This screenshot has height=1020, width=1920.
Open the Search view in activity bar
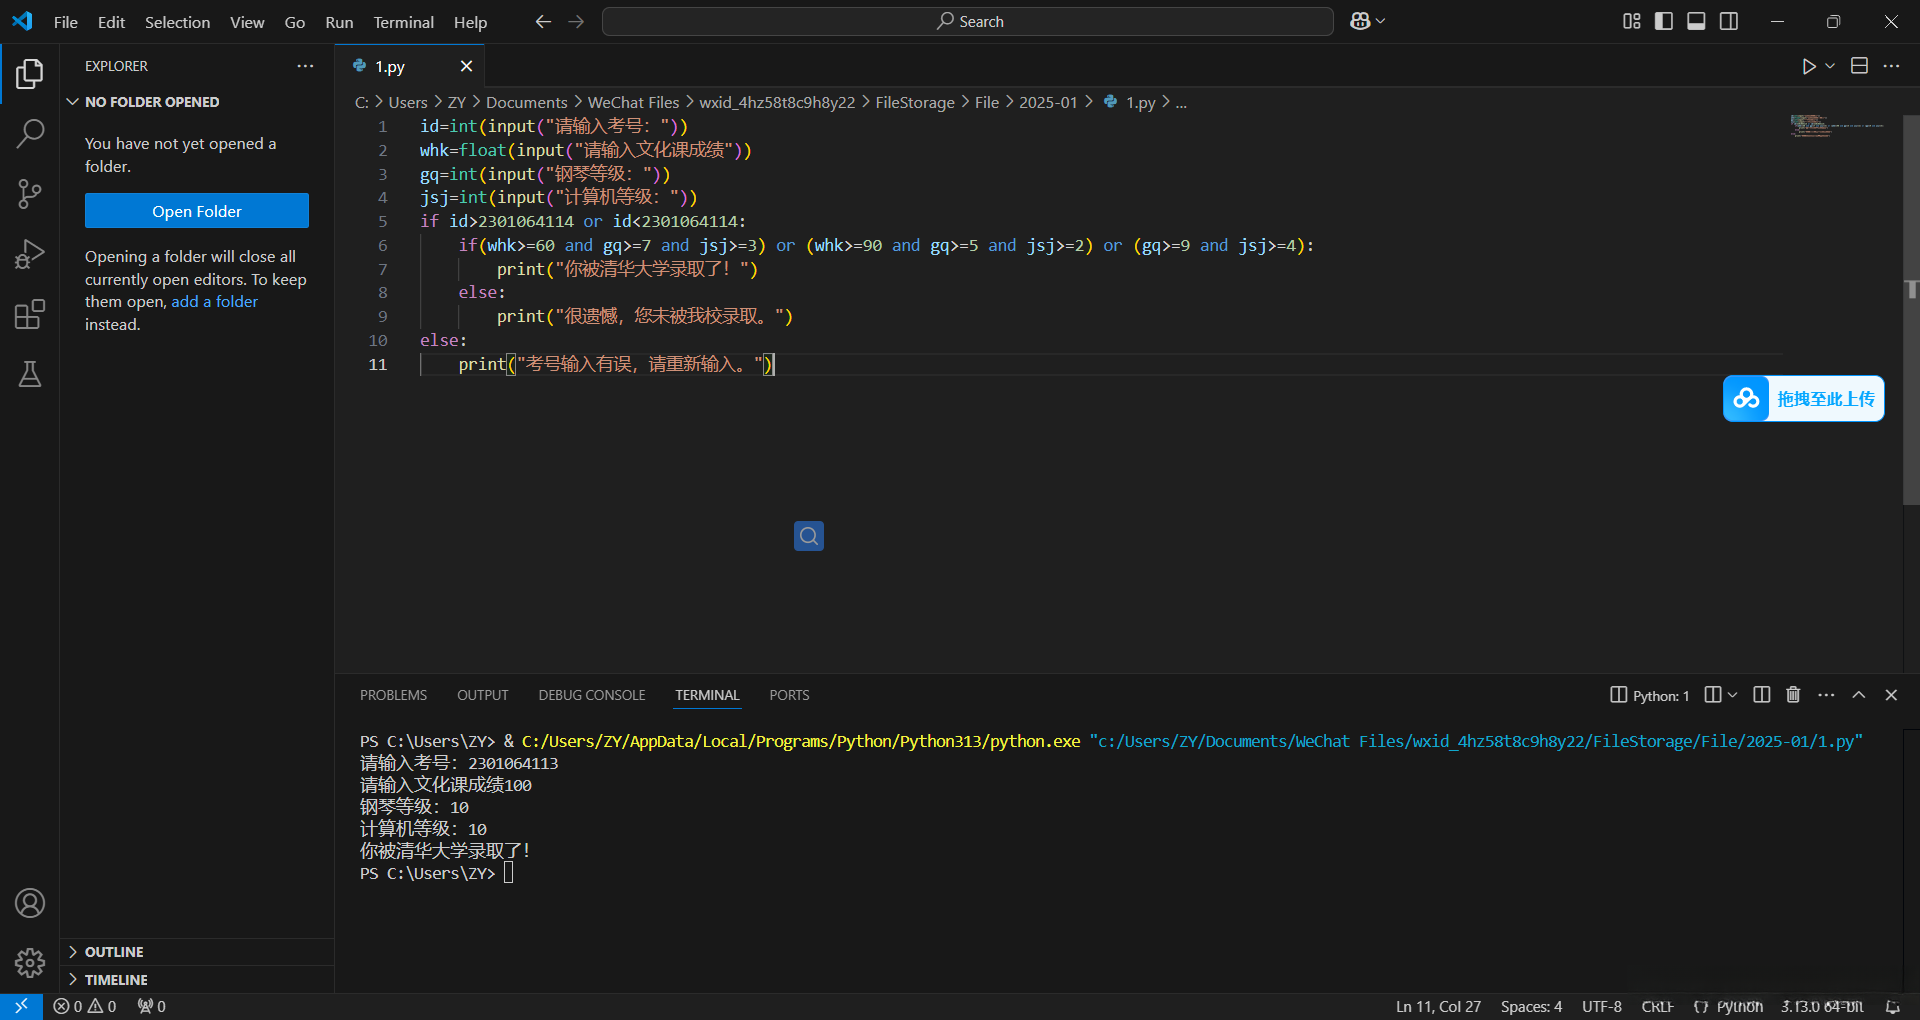(x=30, y=133)
